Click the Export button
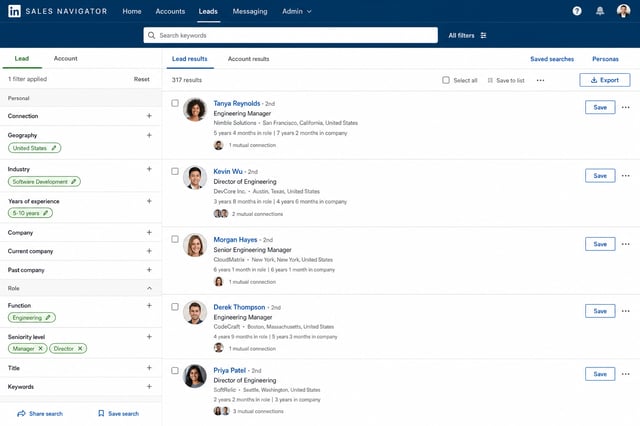 [604, 80]
